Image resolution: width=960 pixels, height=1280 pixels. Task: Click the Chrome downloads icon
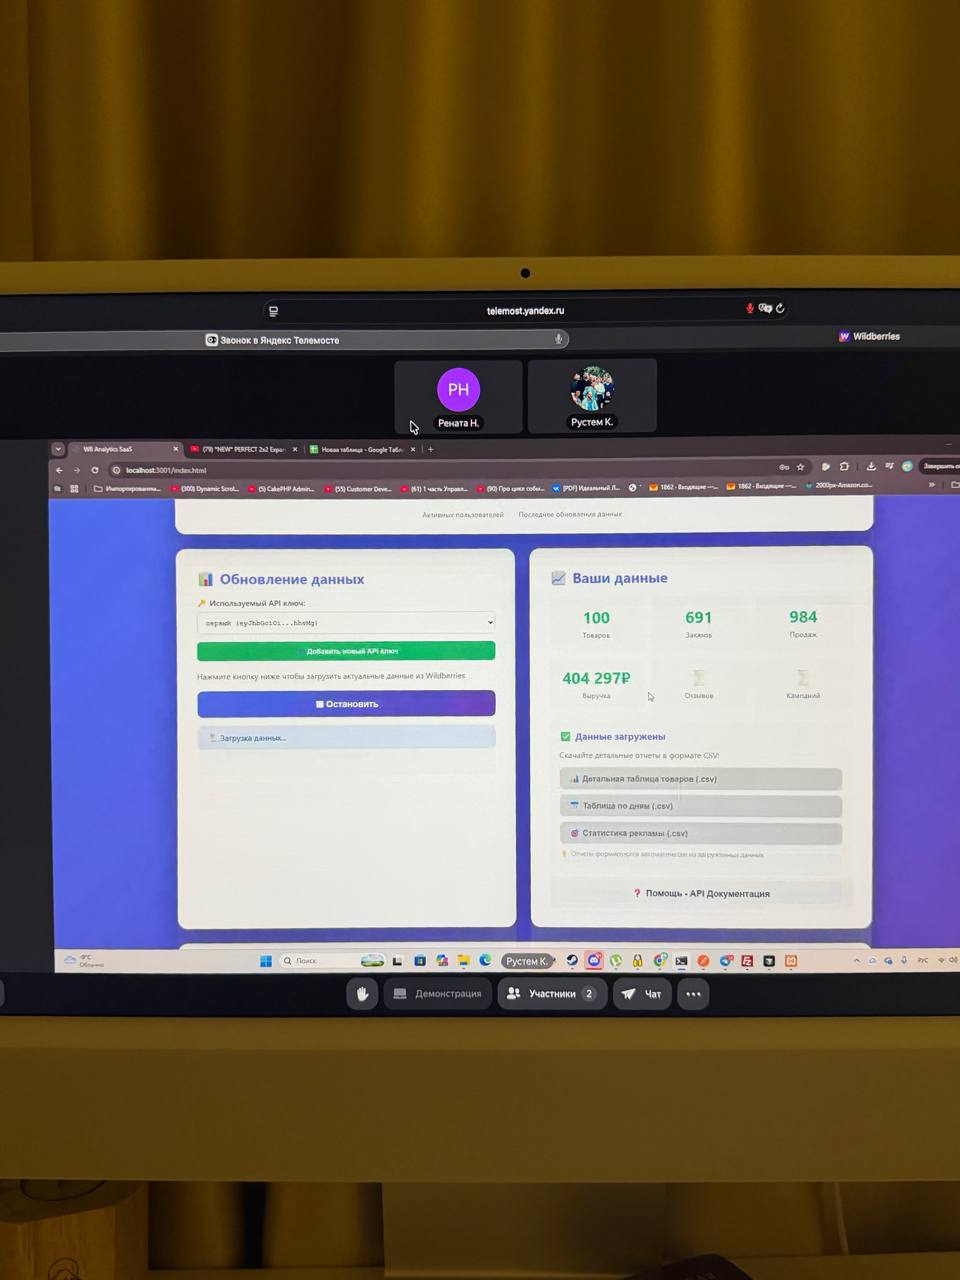tap(871, 467)
